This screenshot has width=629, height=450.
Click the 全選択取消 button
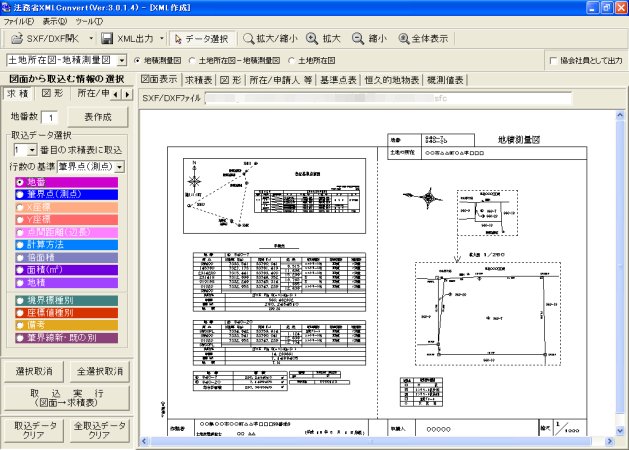click(100, 371)
